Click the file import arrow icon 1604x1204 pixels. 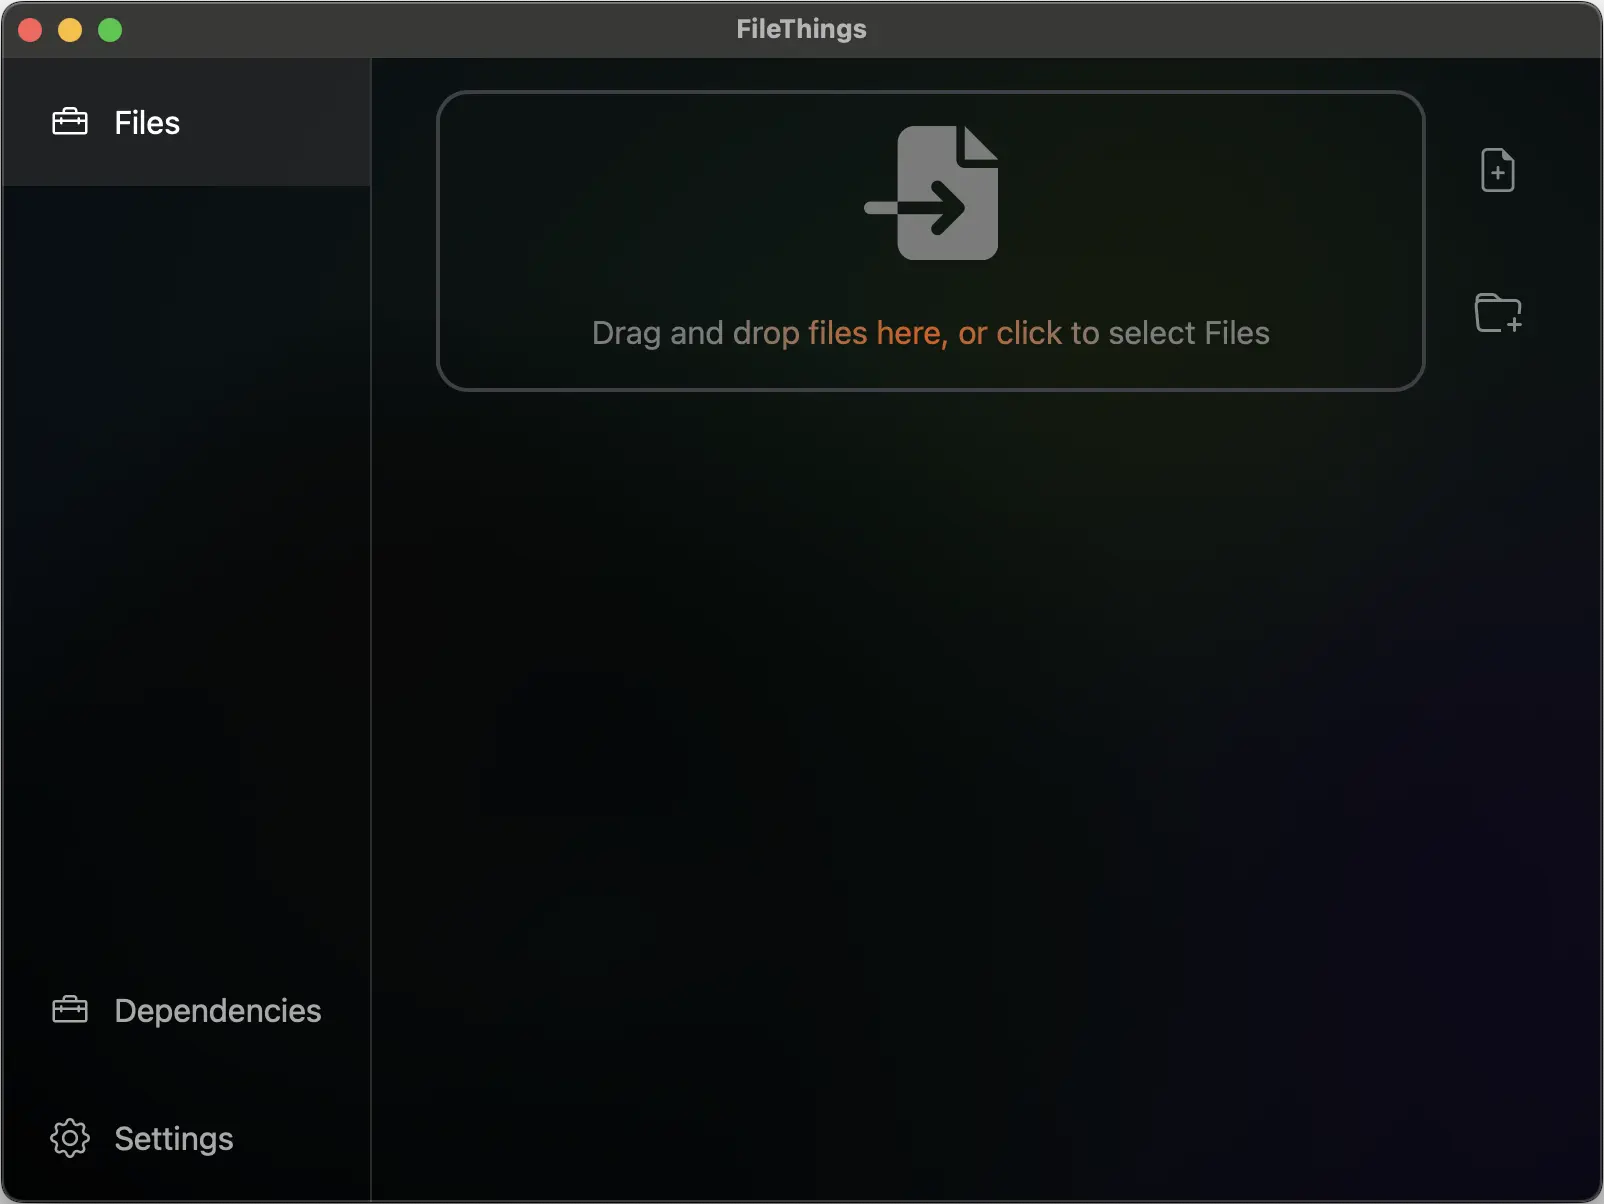[x=930, y=193]
